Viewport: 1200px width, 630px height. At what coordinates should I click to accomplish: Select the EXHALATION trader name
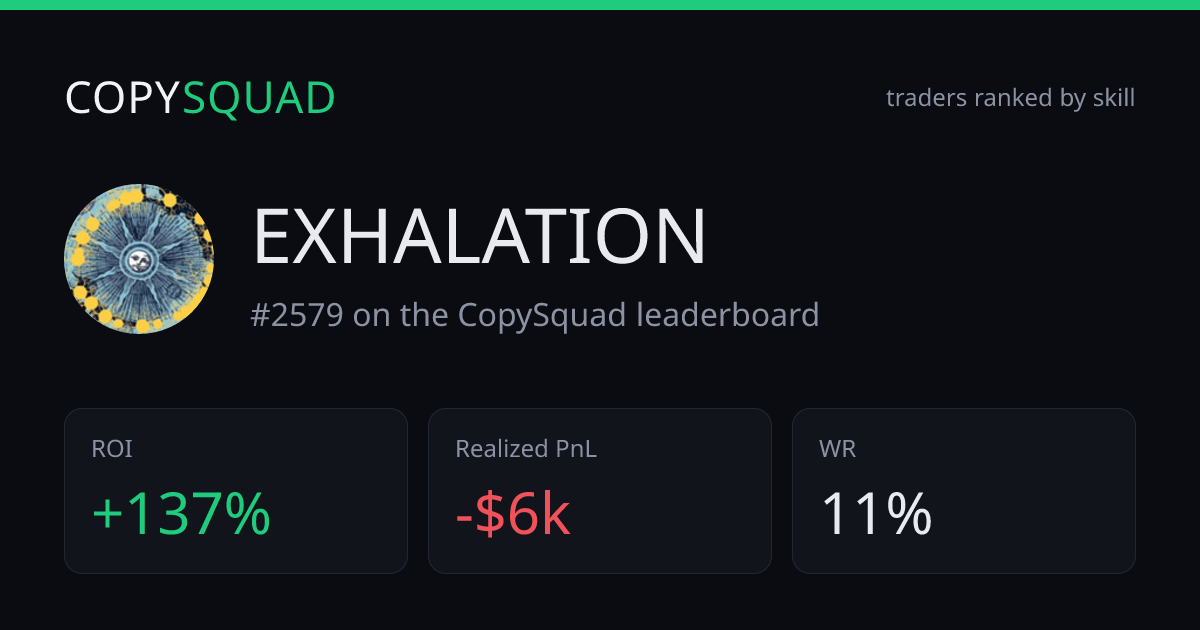479,237
